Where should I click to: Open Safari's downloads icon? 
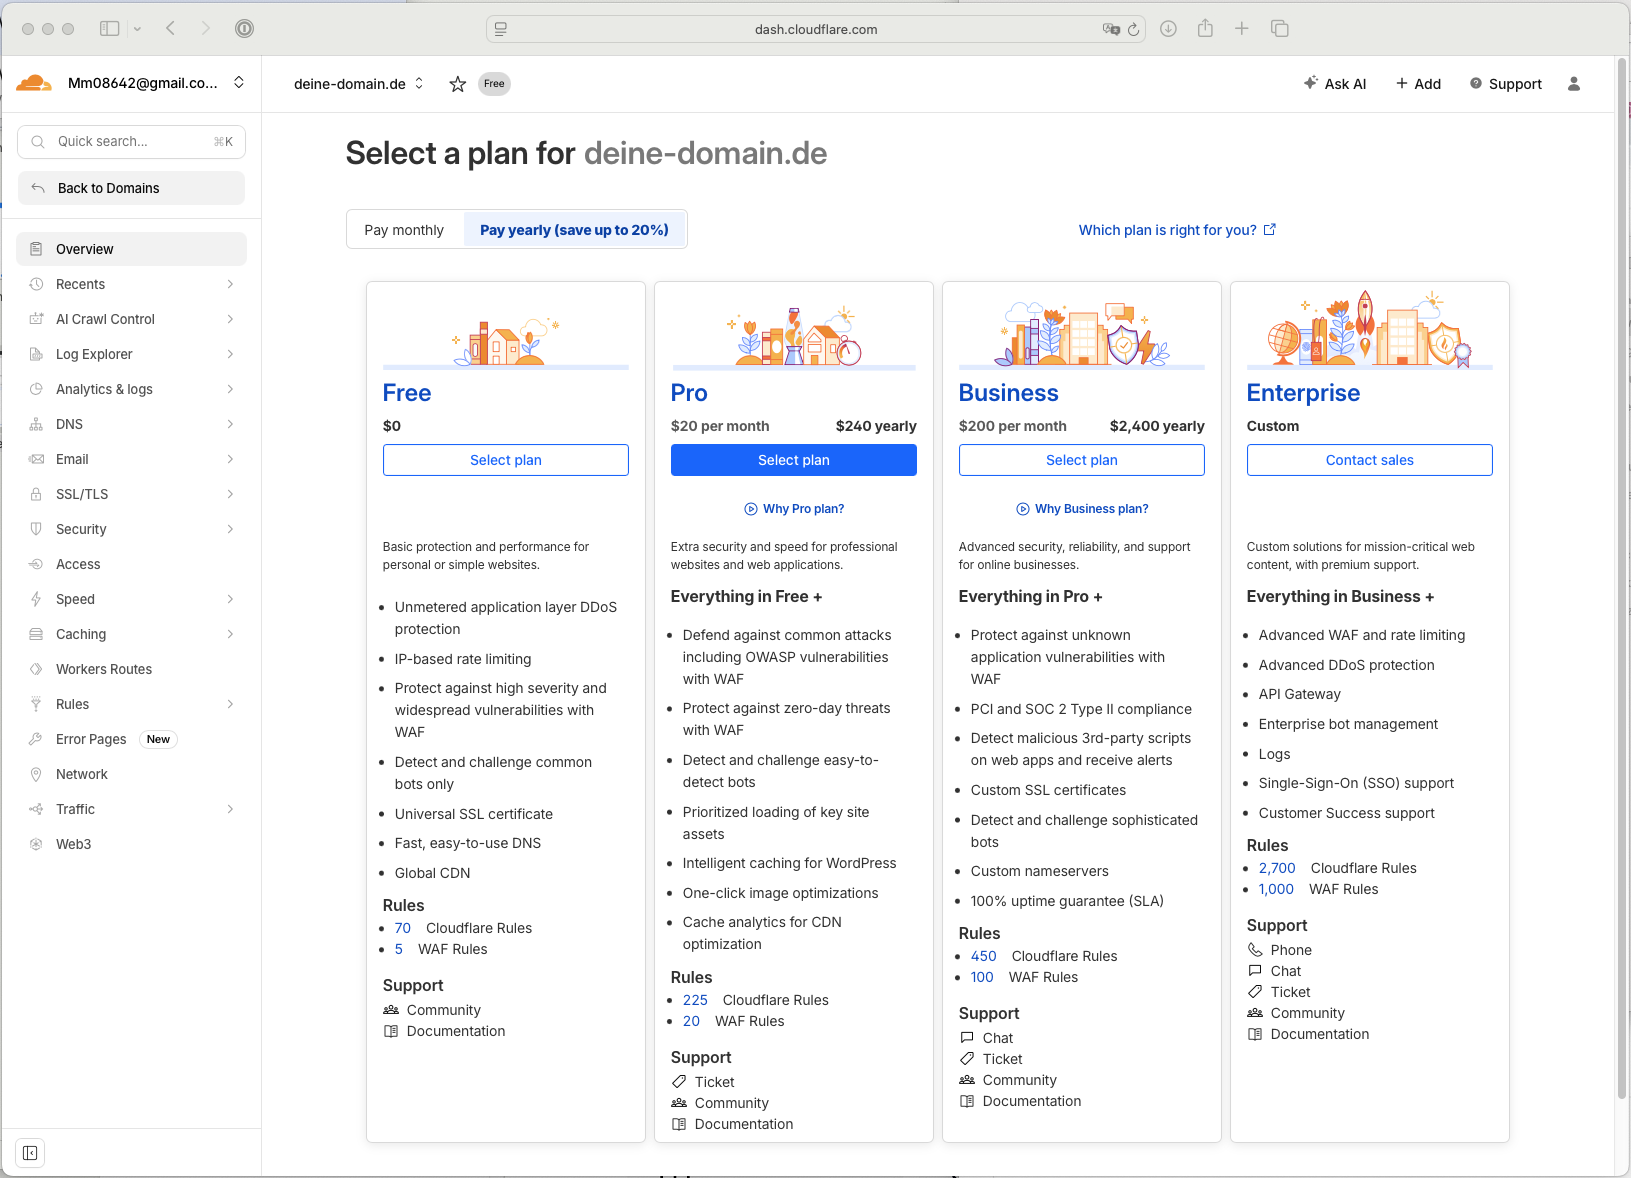(1167, 29)
